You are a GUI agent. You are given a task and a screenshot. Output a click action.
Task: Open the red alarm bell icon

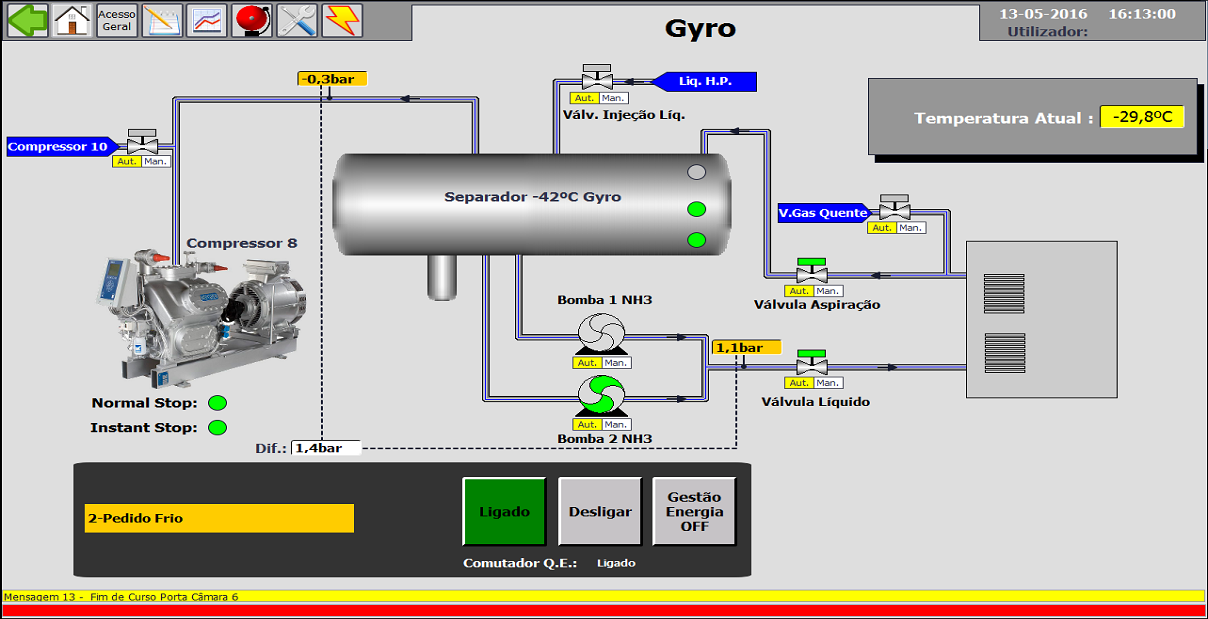252,20
